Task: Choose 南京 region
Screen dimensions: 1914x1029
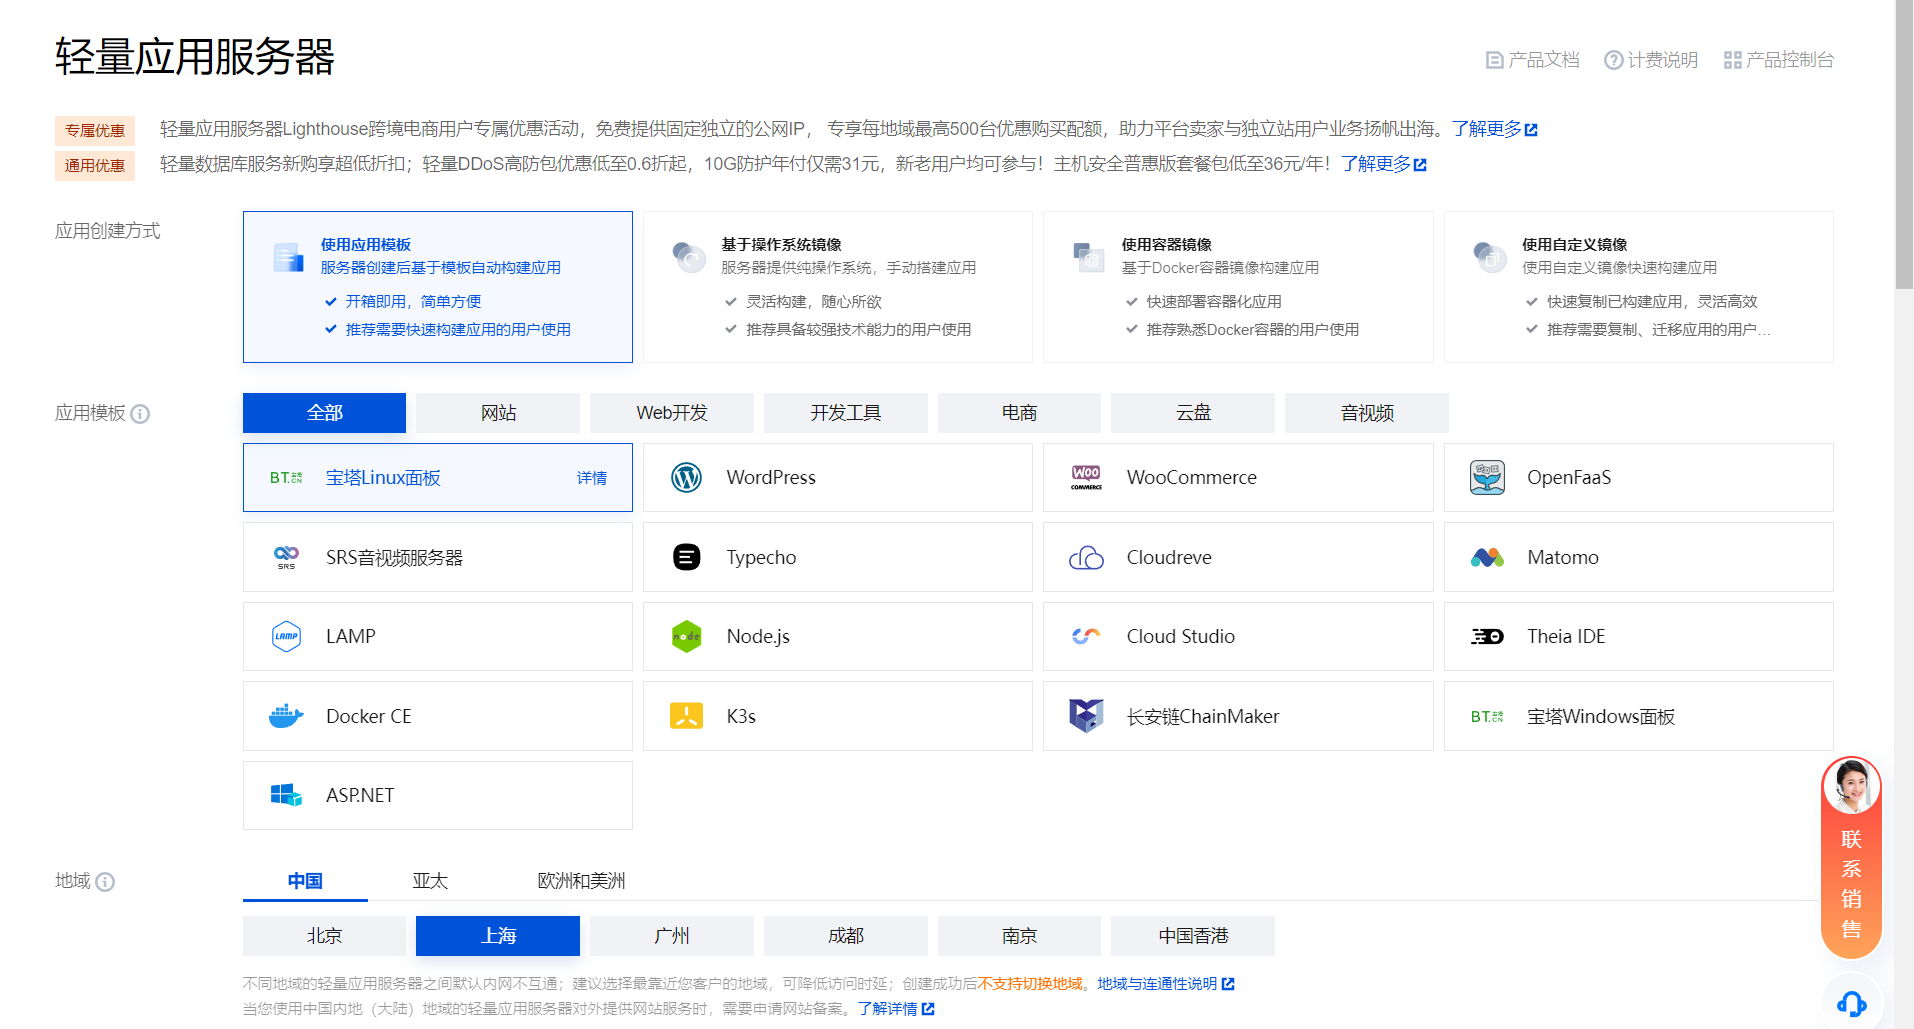Action: click(1019, 936)
